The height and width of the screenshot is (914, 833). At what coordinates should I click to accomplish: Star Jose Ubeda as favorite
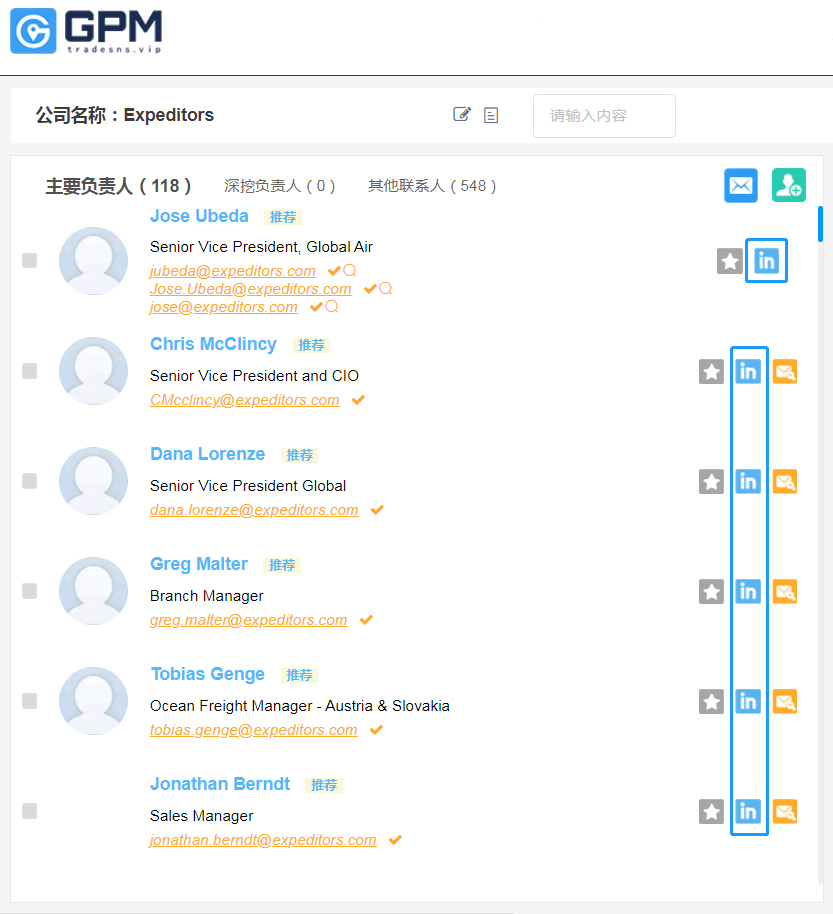tap(730, 261)
